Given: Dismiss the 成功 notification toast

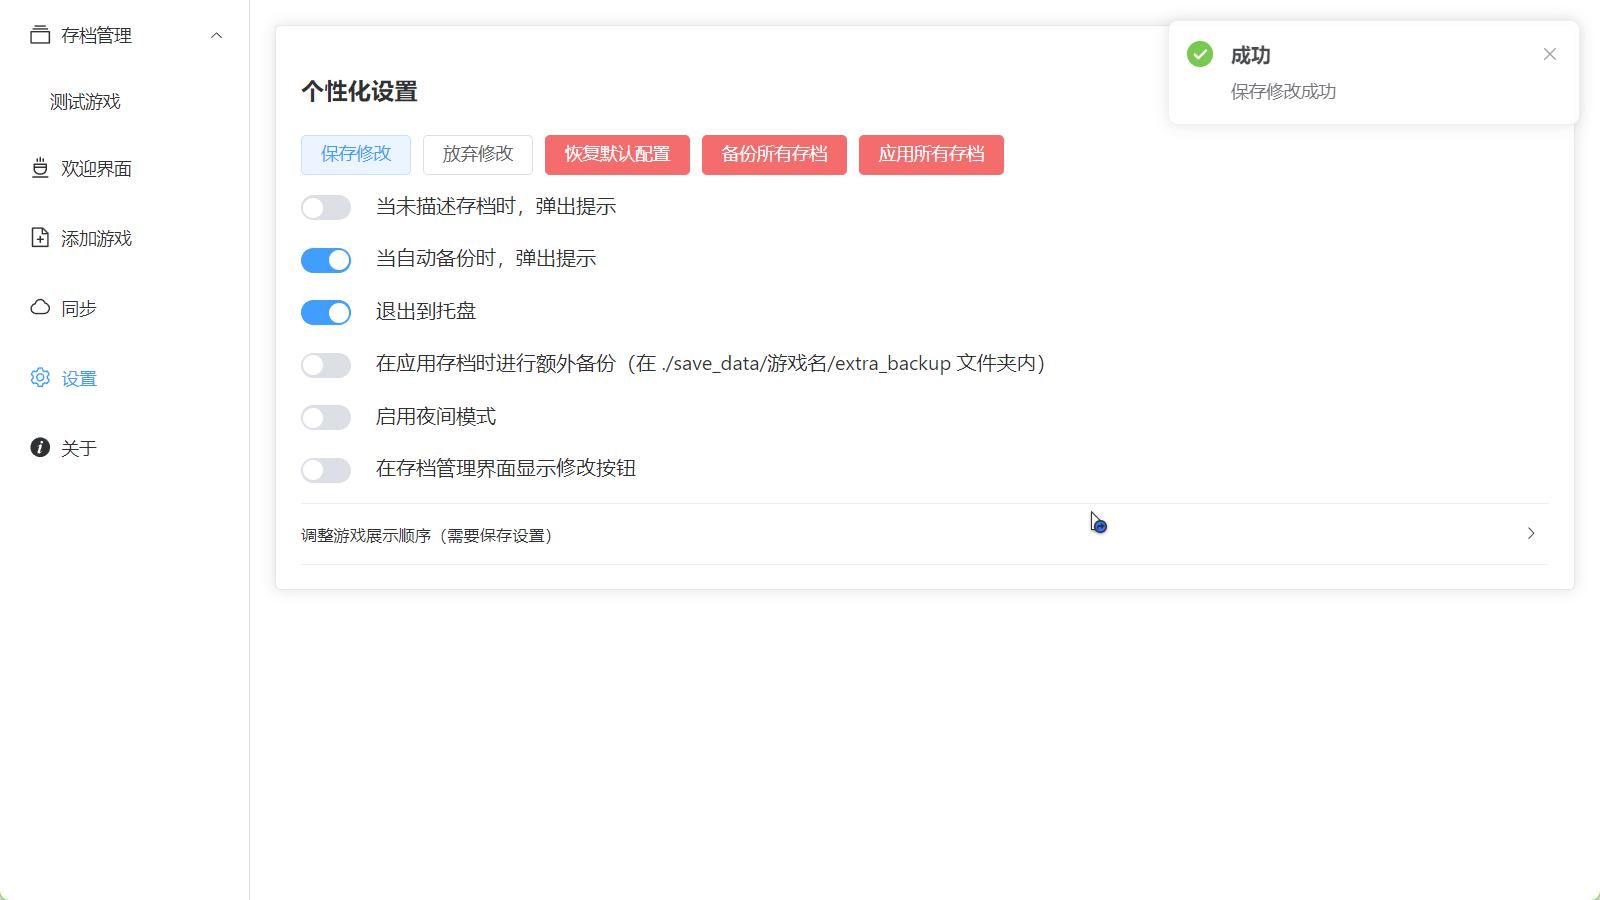Looking at the screenshot, I should click(1549, 54).
